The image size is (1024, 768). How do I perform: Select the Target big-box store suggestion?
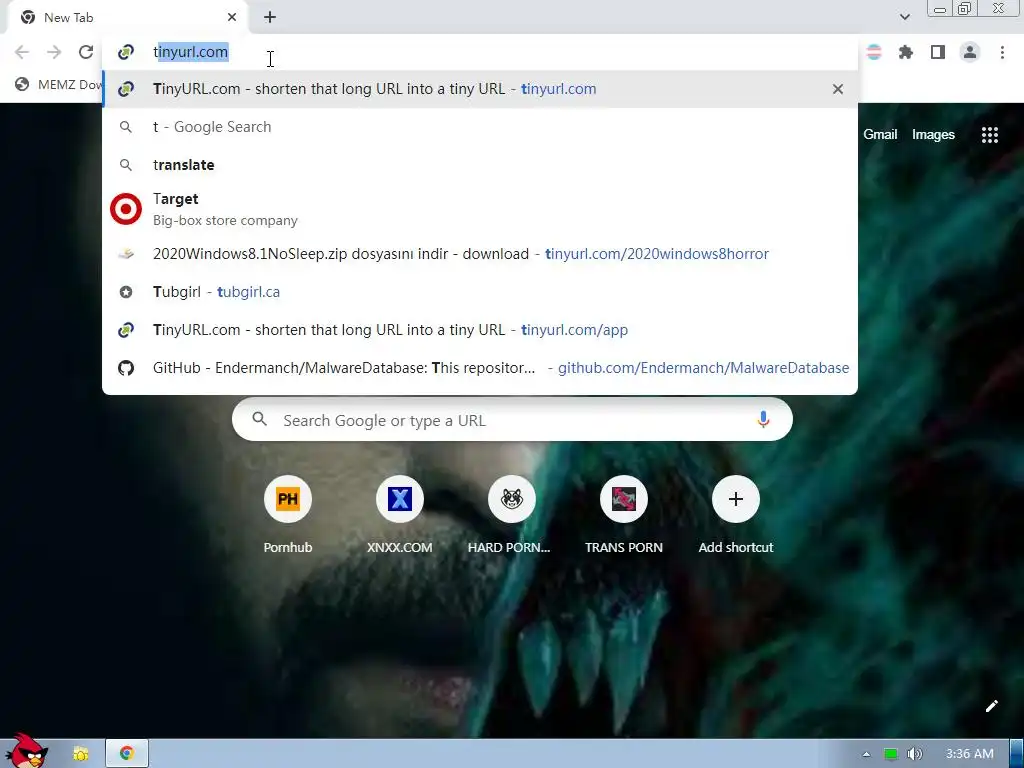480,209
